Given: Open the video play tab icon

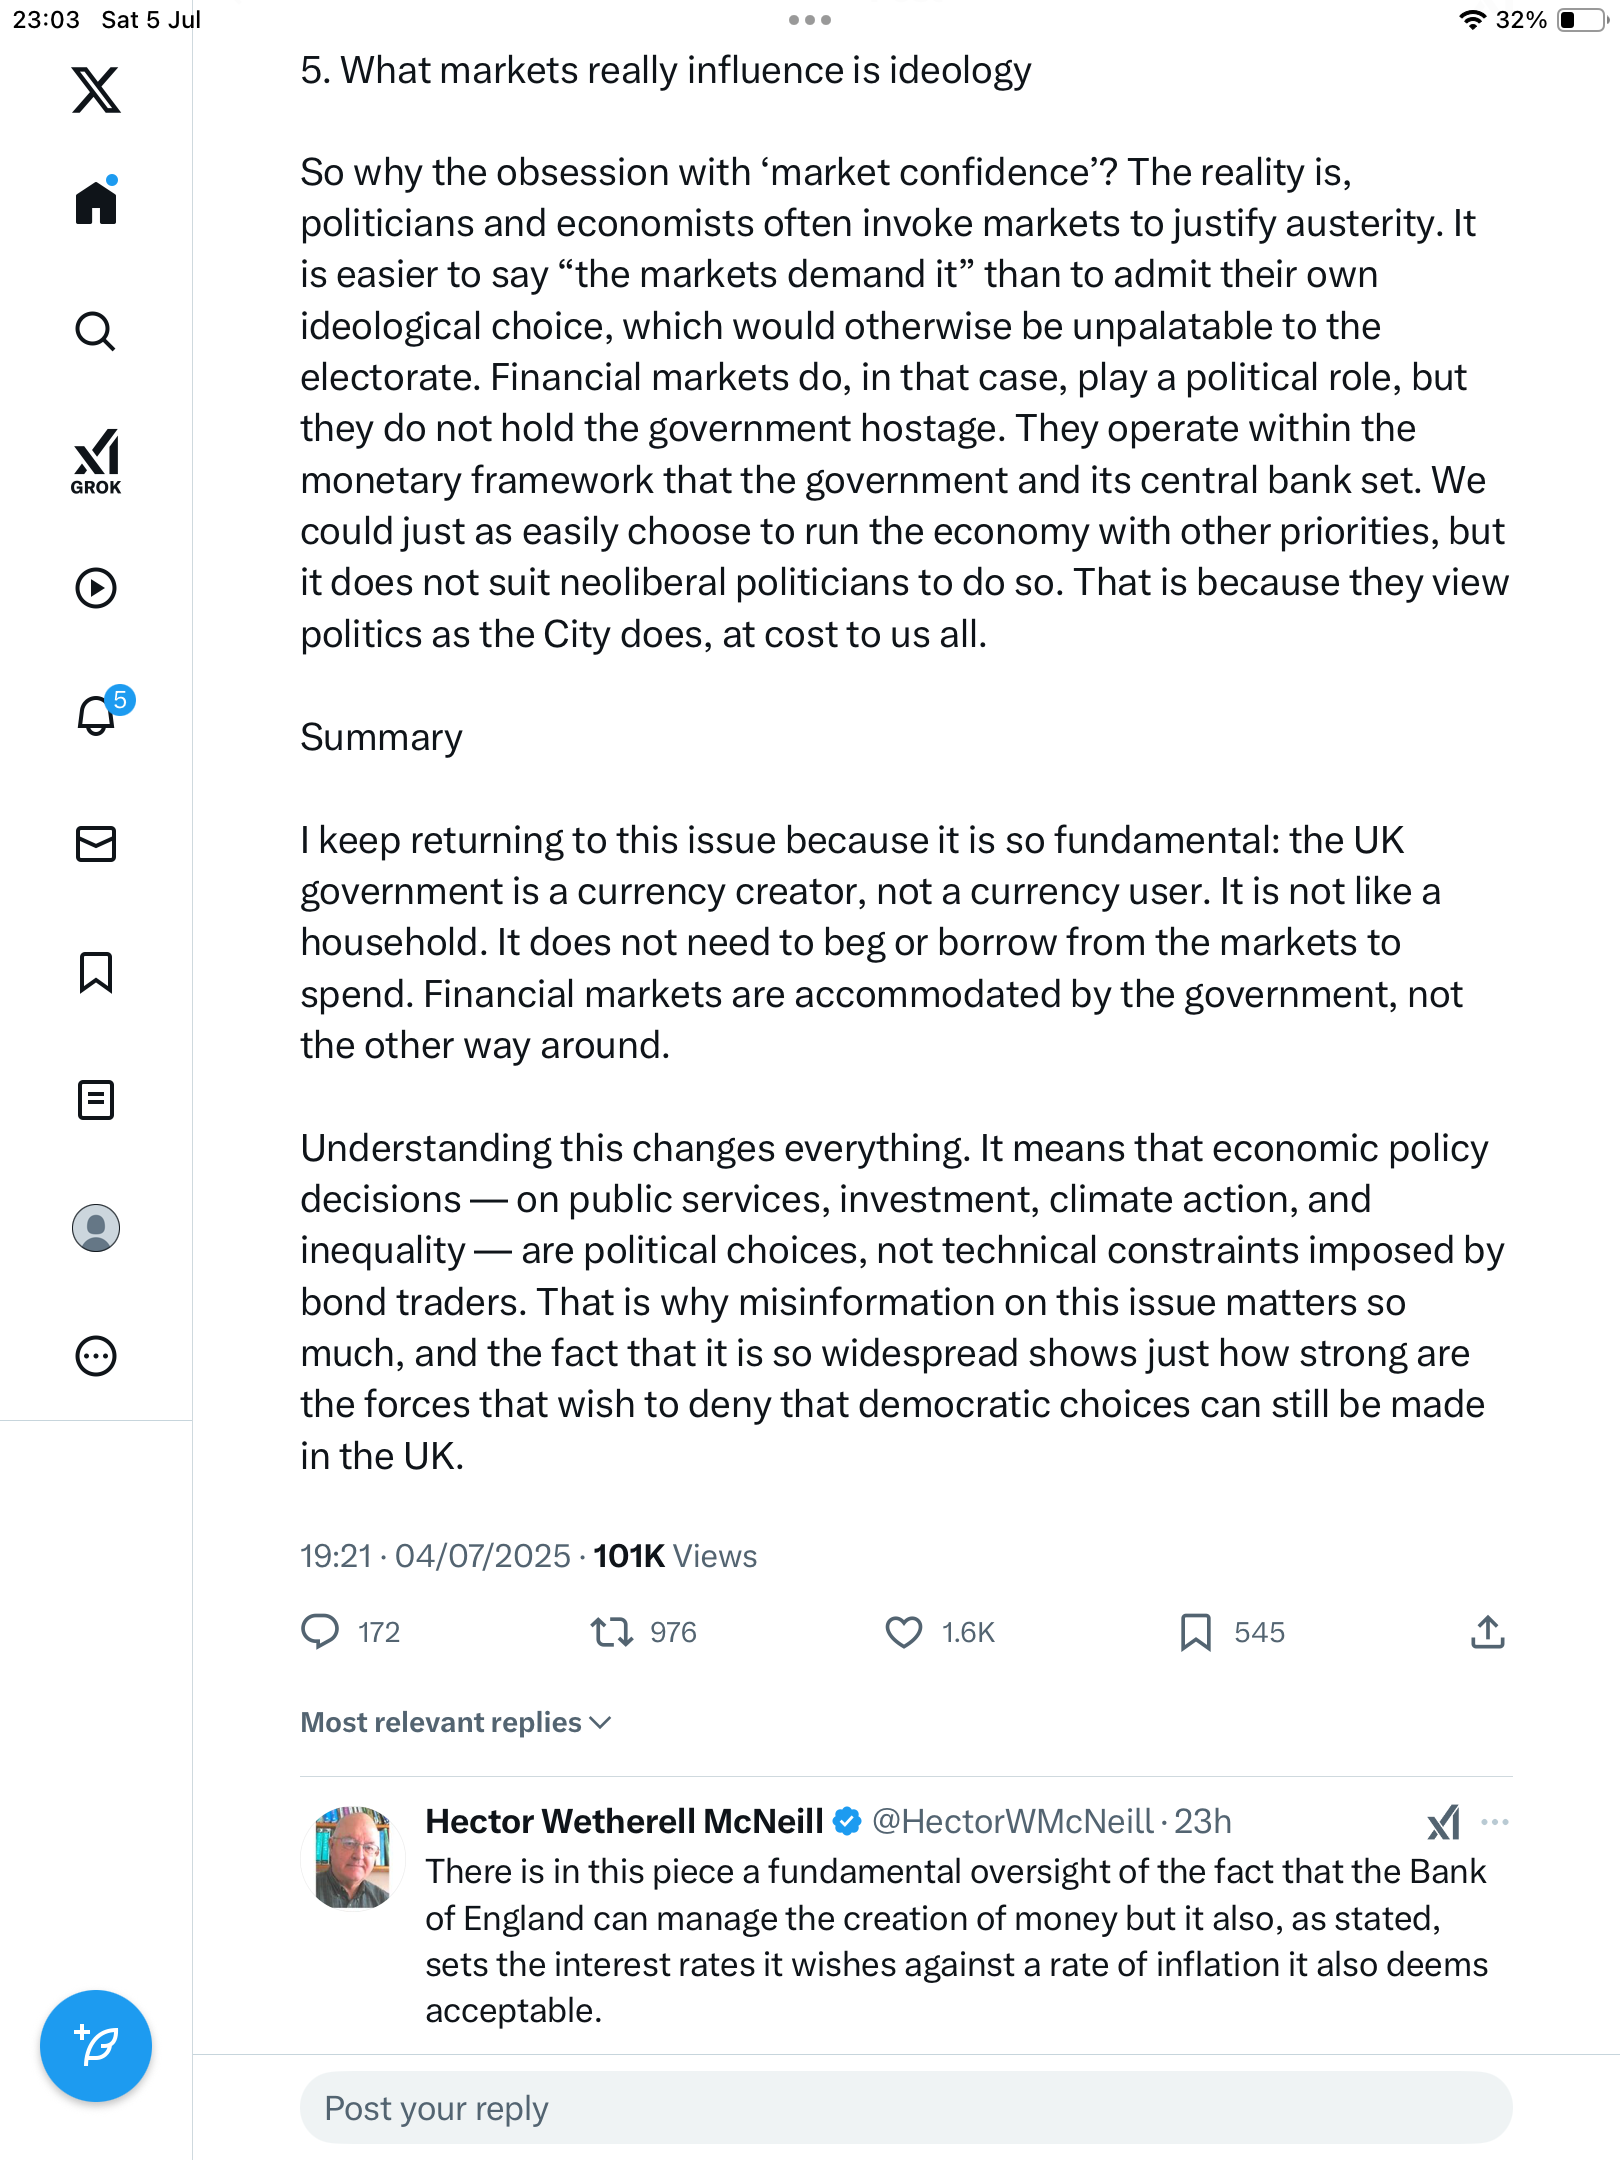Looking at the screenshot, I should pos(96,588).
